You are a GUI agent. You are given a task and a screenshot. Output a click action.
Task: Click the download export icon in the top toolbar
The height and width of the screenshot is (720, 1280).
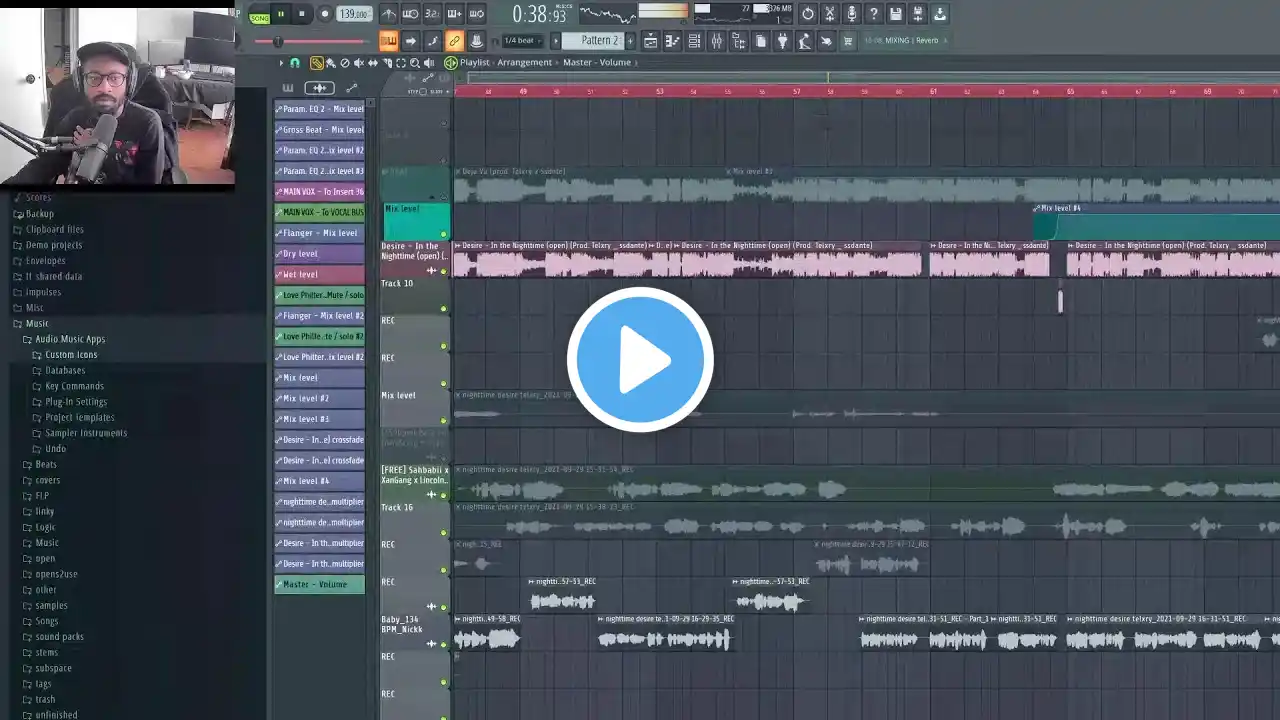pos(940,14)
